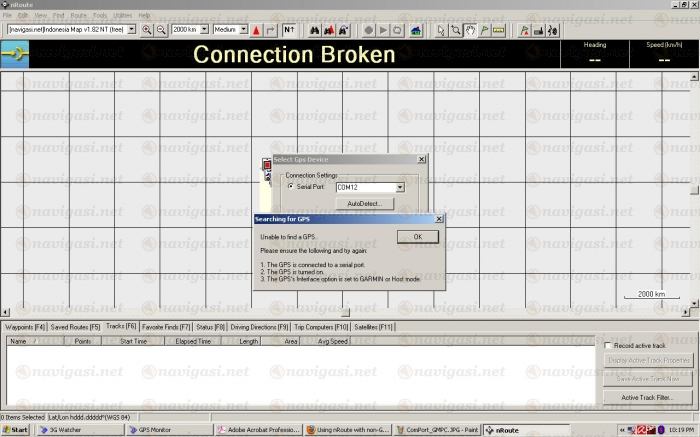
Task: Open the COM12 serial port dropdown
Action: point(399,187)
